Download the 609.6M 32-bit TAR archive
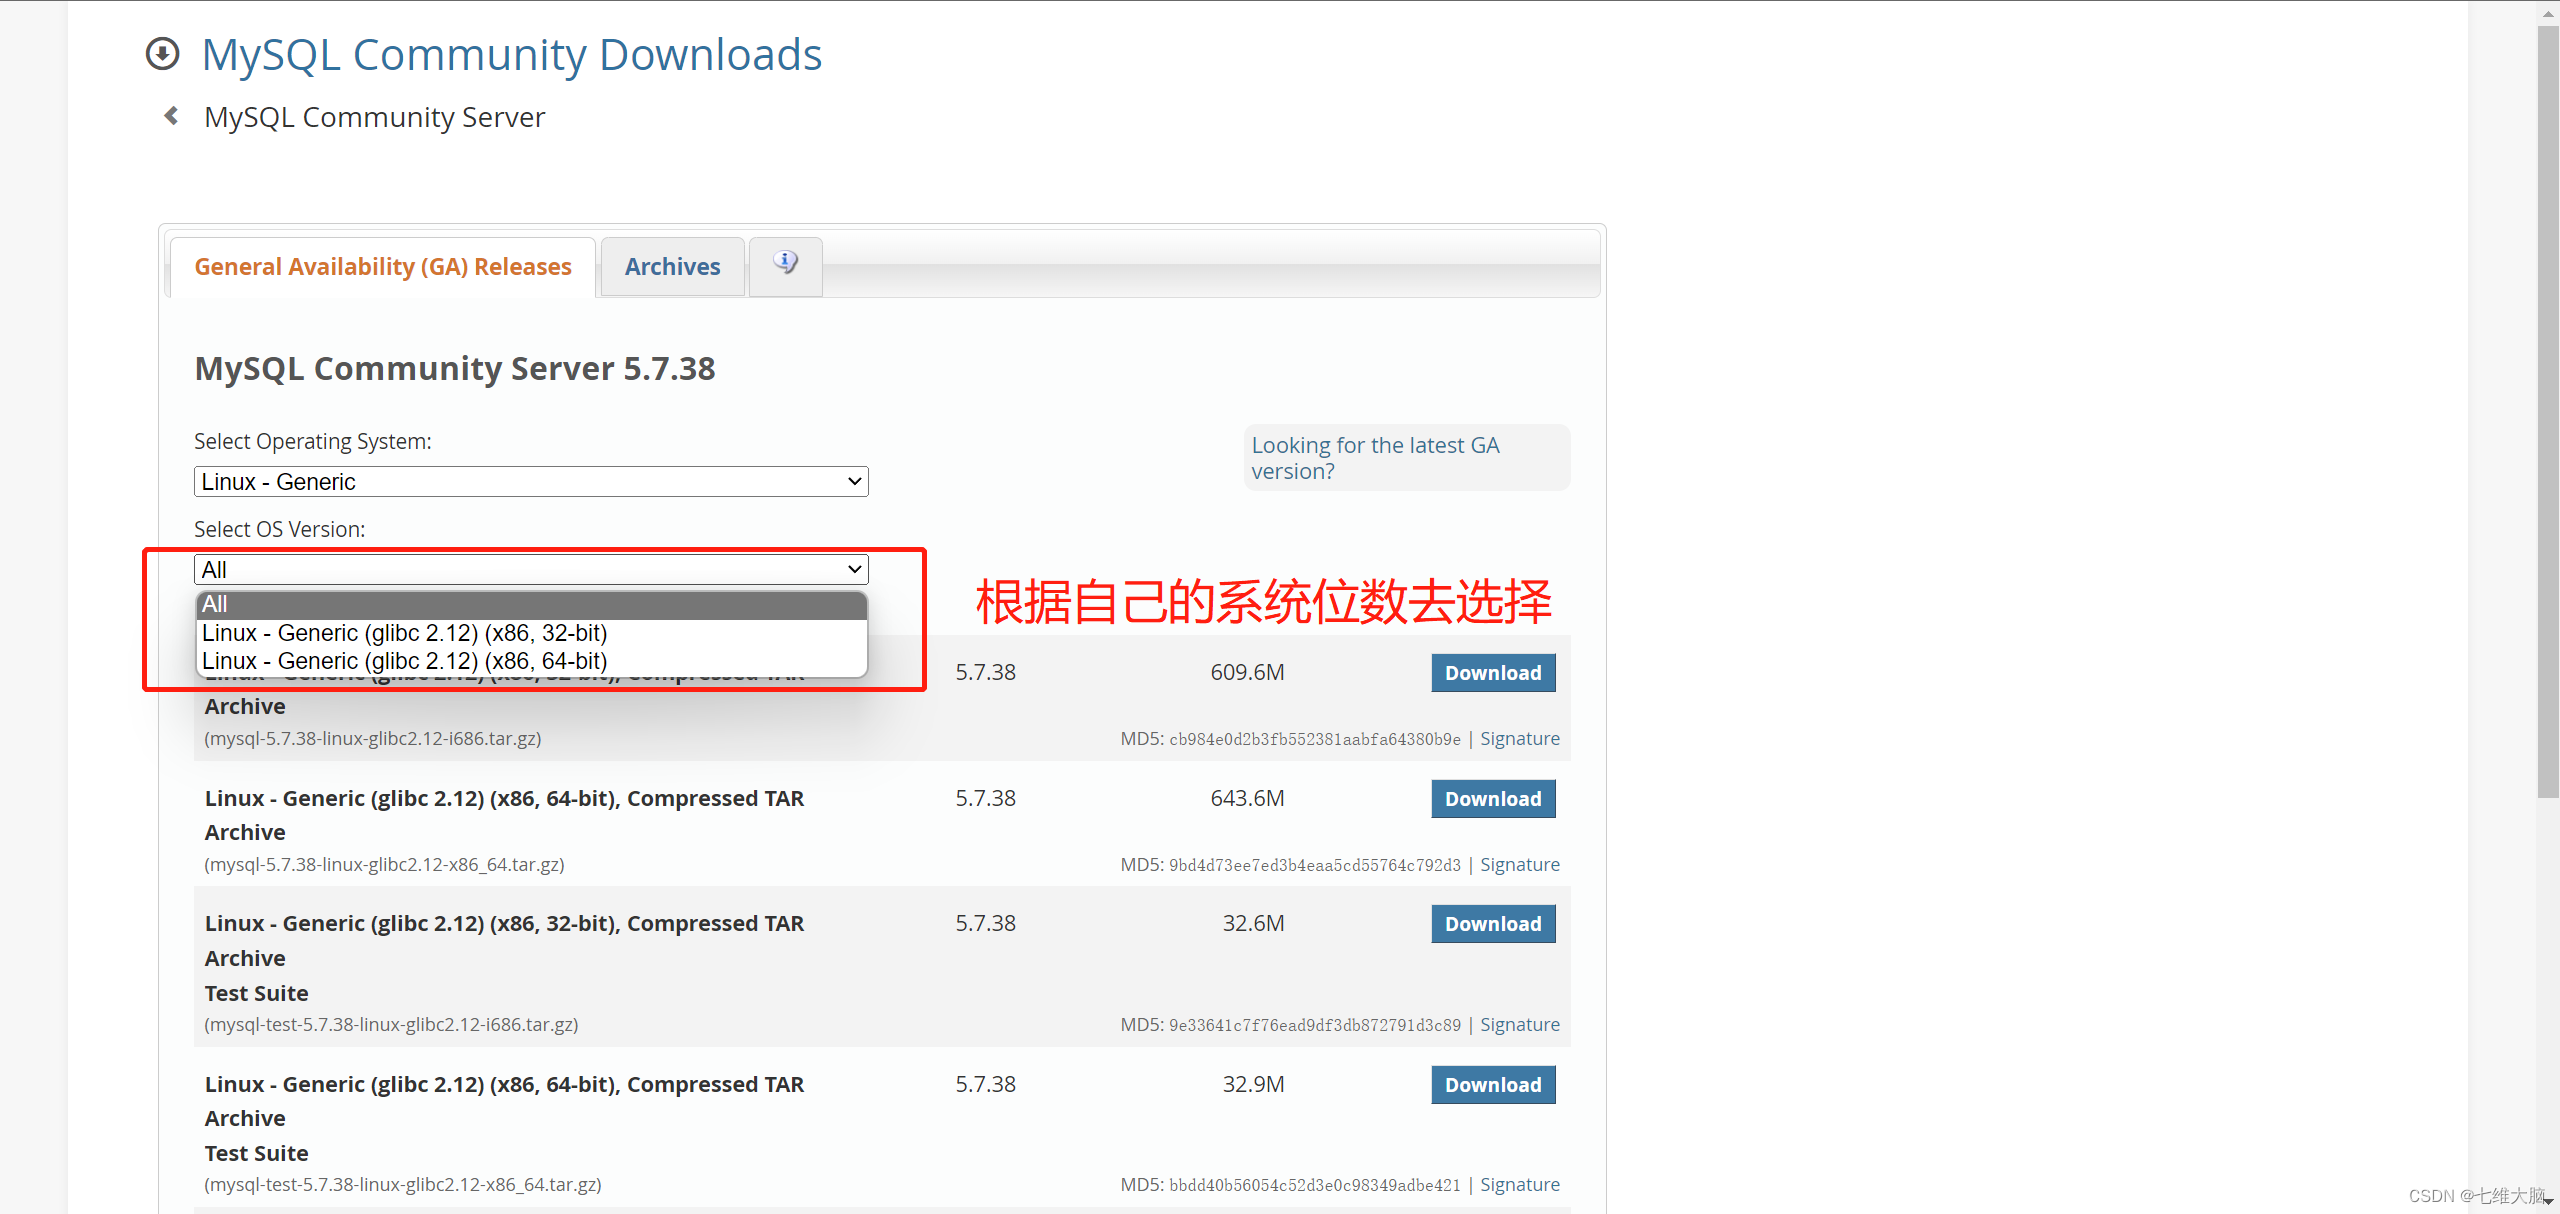This screenshot has height=1214, width=2560. (x=1492, y=673)
